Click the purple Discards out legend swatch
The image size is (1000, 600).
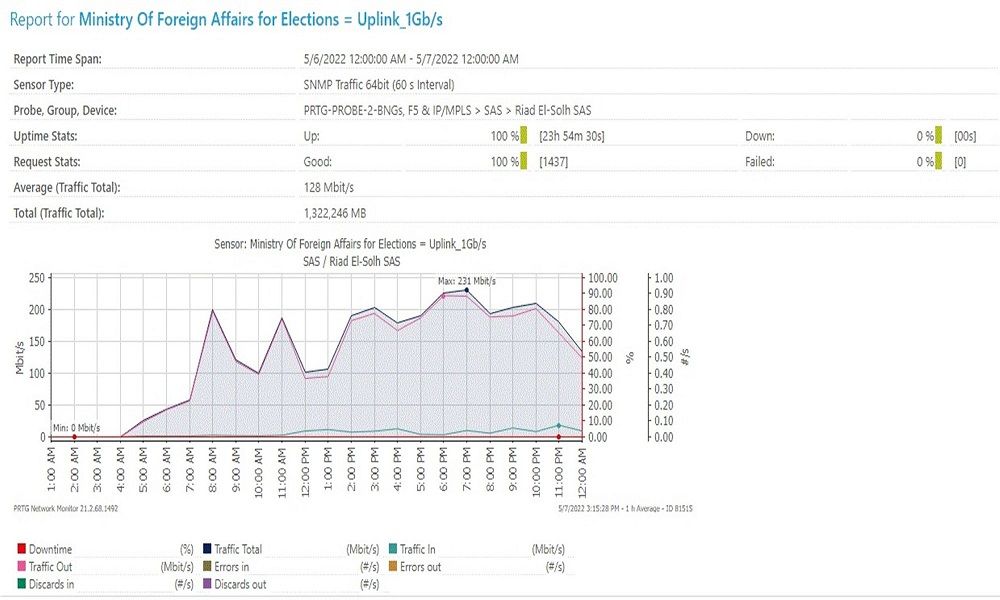coord(207,584)
